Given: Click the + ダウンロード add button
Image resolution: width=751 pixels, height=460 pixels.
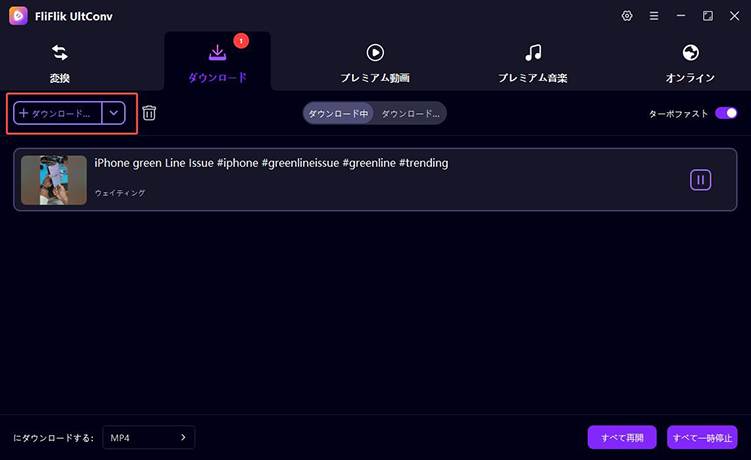Looking at the screenshot, I should tap(57, 113).
